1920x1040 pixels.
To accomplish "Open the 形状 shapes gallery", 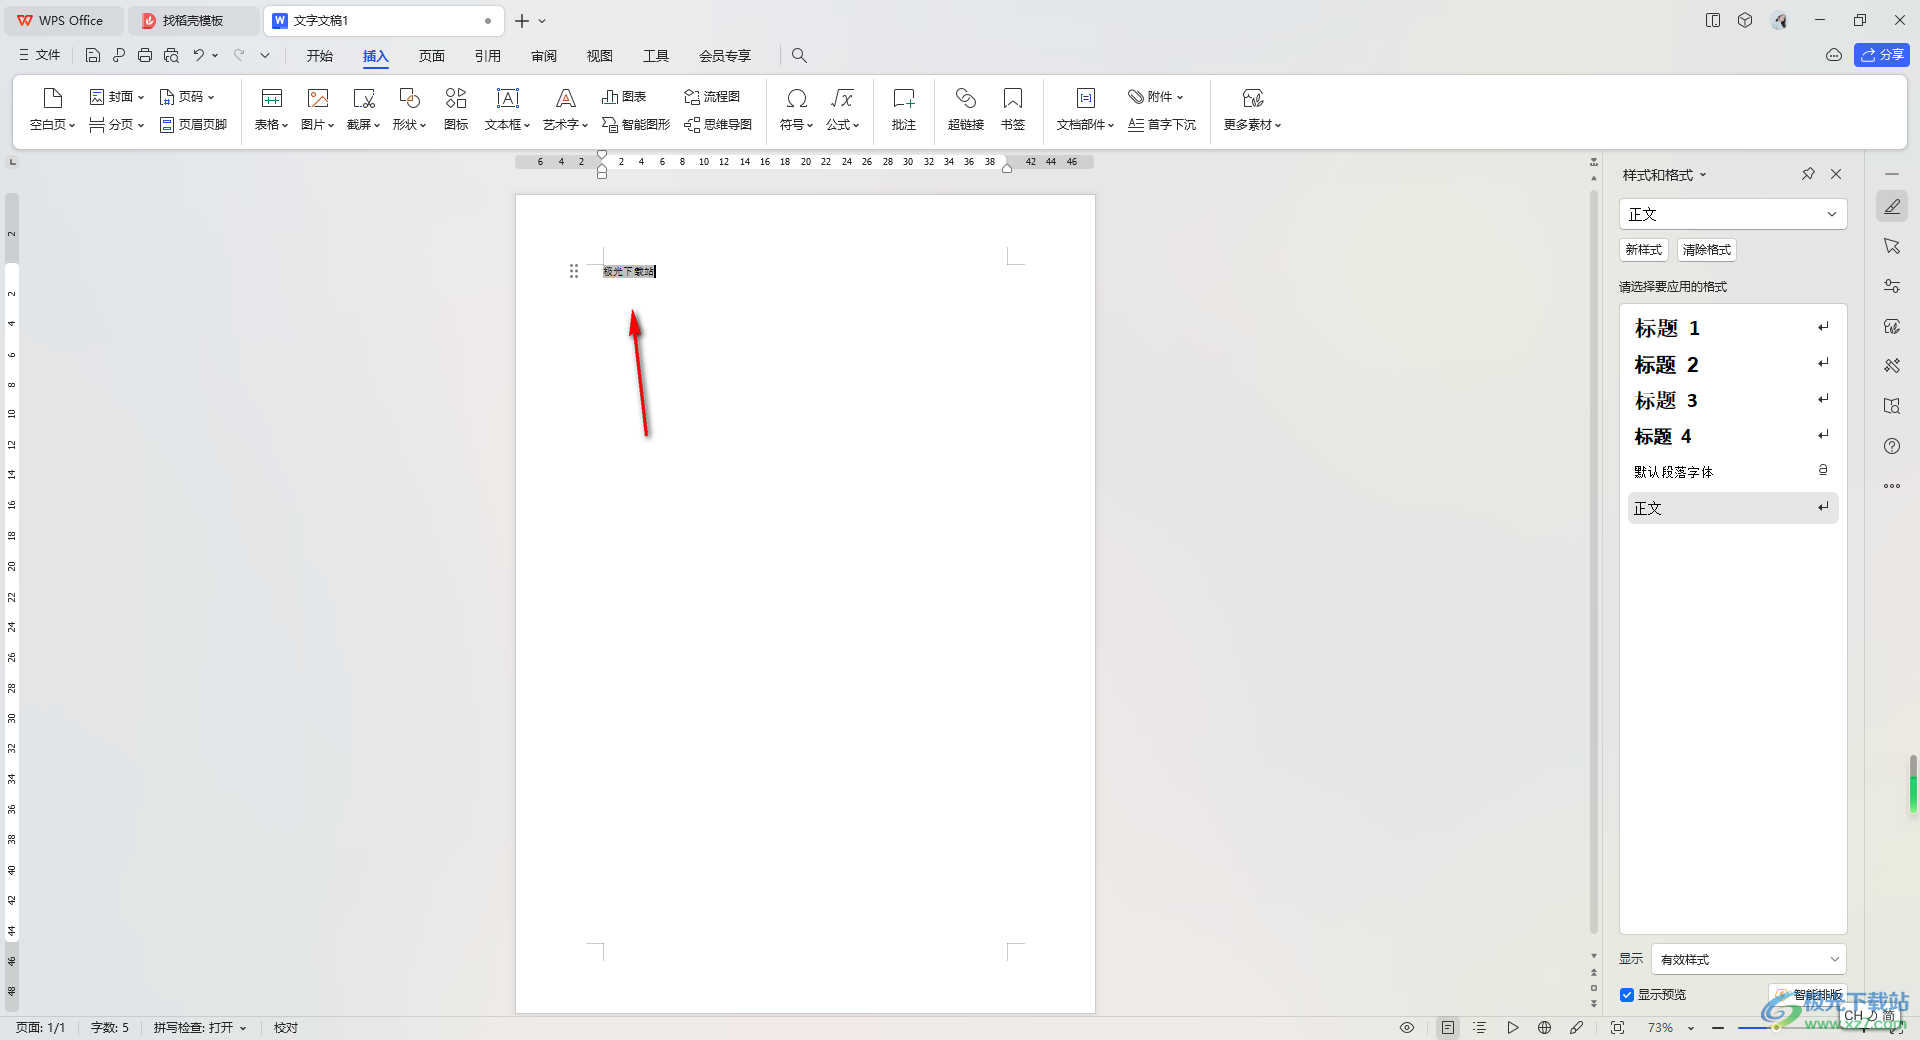I will tap(409, 110).
